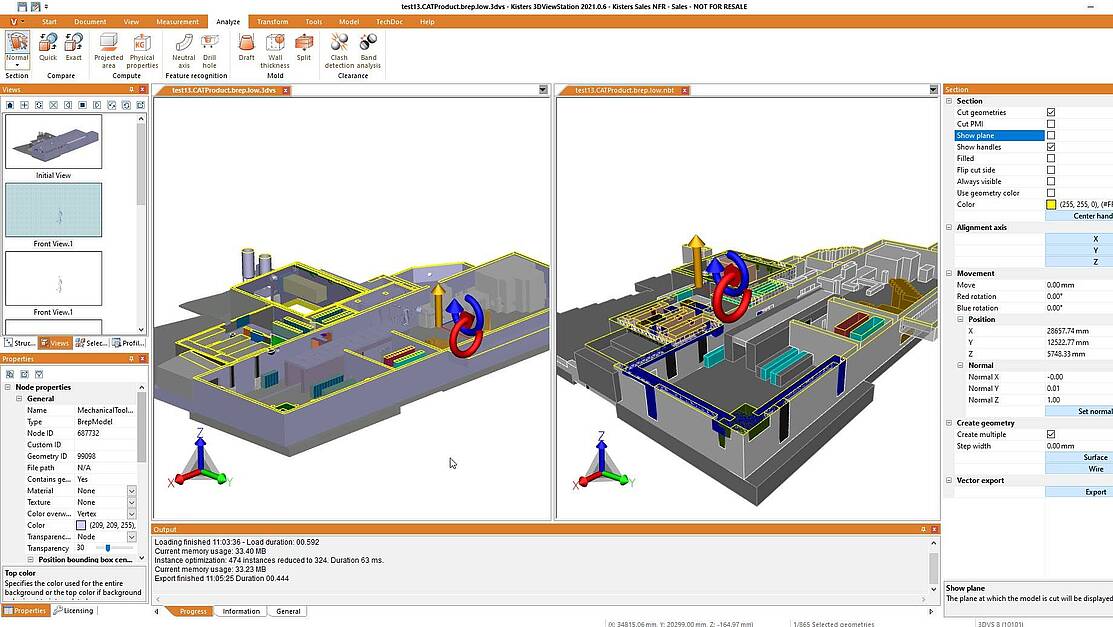Open Neutral axis feature recognition
The image size is (1113, 627).
(184, 51)
